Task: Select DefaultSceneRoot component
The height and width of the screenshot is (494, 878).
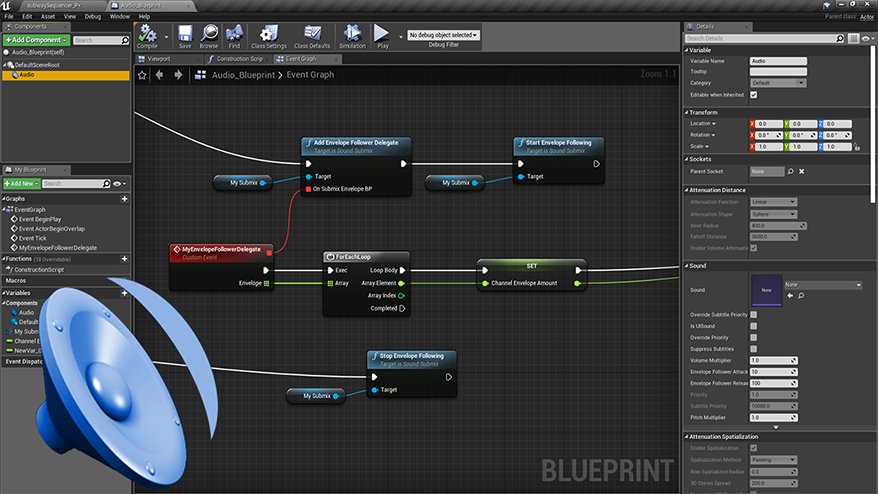Action: tap(37, 65)
